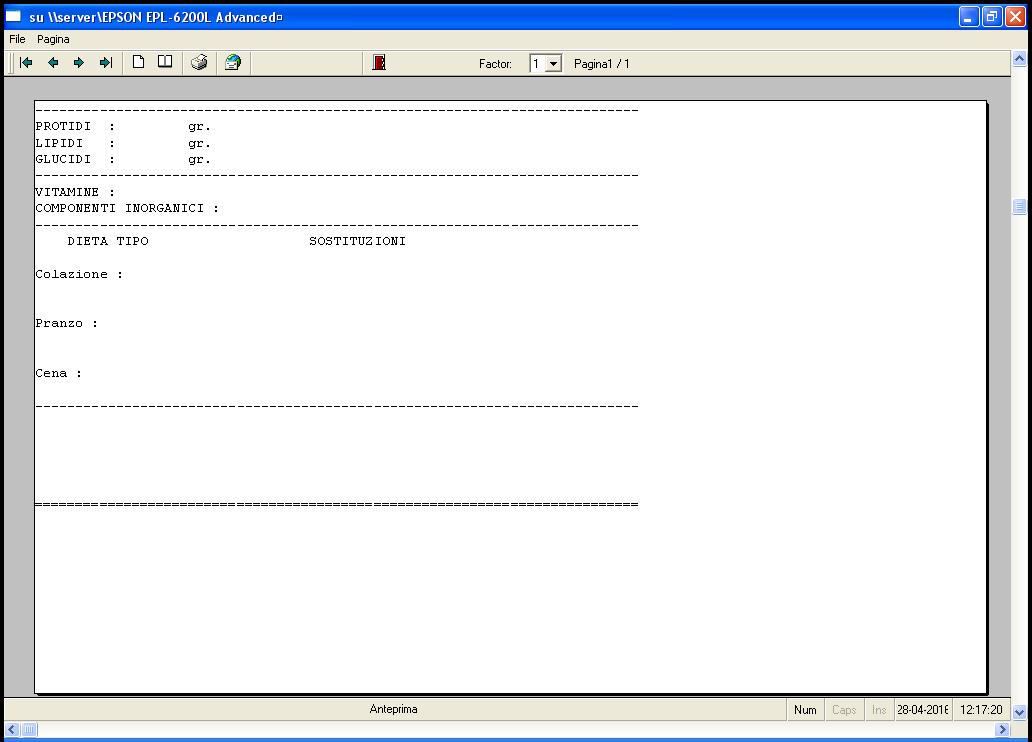The height and width of the screenshot is (742, 1032).
Task: Click the window system menu icon
Action: tap(14, 17)
